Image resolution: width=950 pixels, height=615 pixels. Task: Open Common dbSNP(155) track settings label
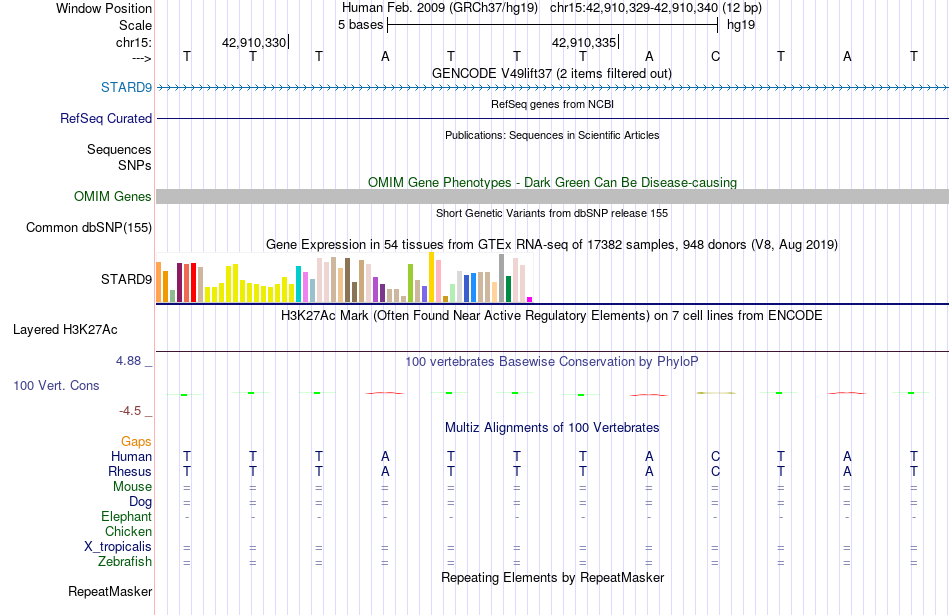pos(88,227)
